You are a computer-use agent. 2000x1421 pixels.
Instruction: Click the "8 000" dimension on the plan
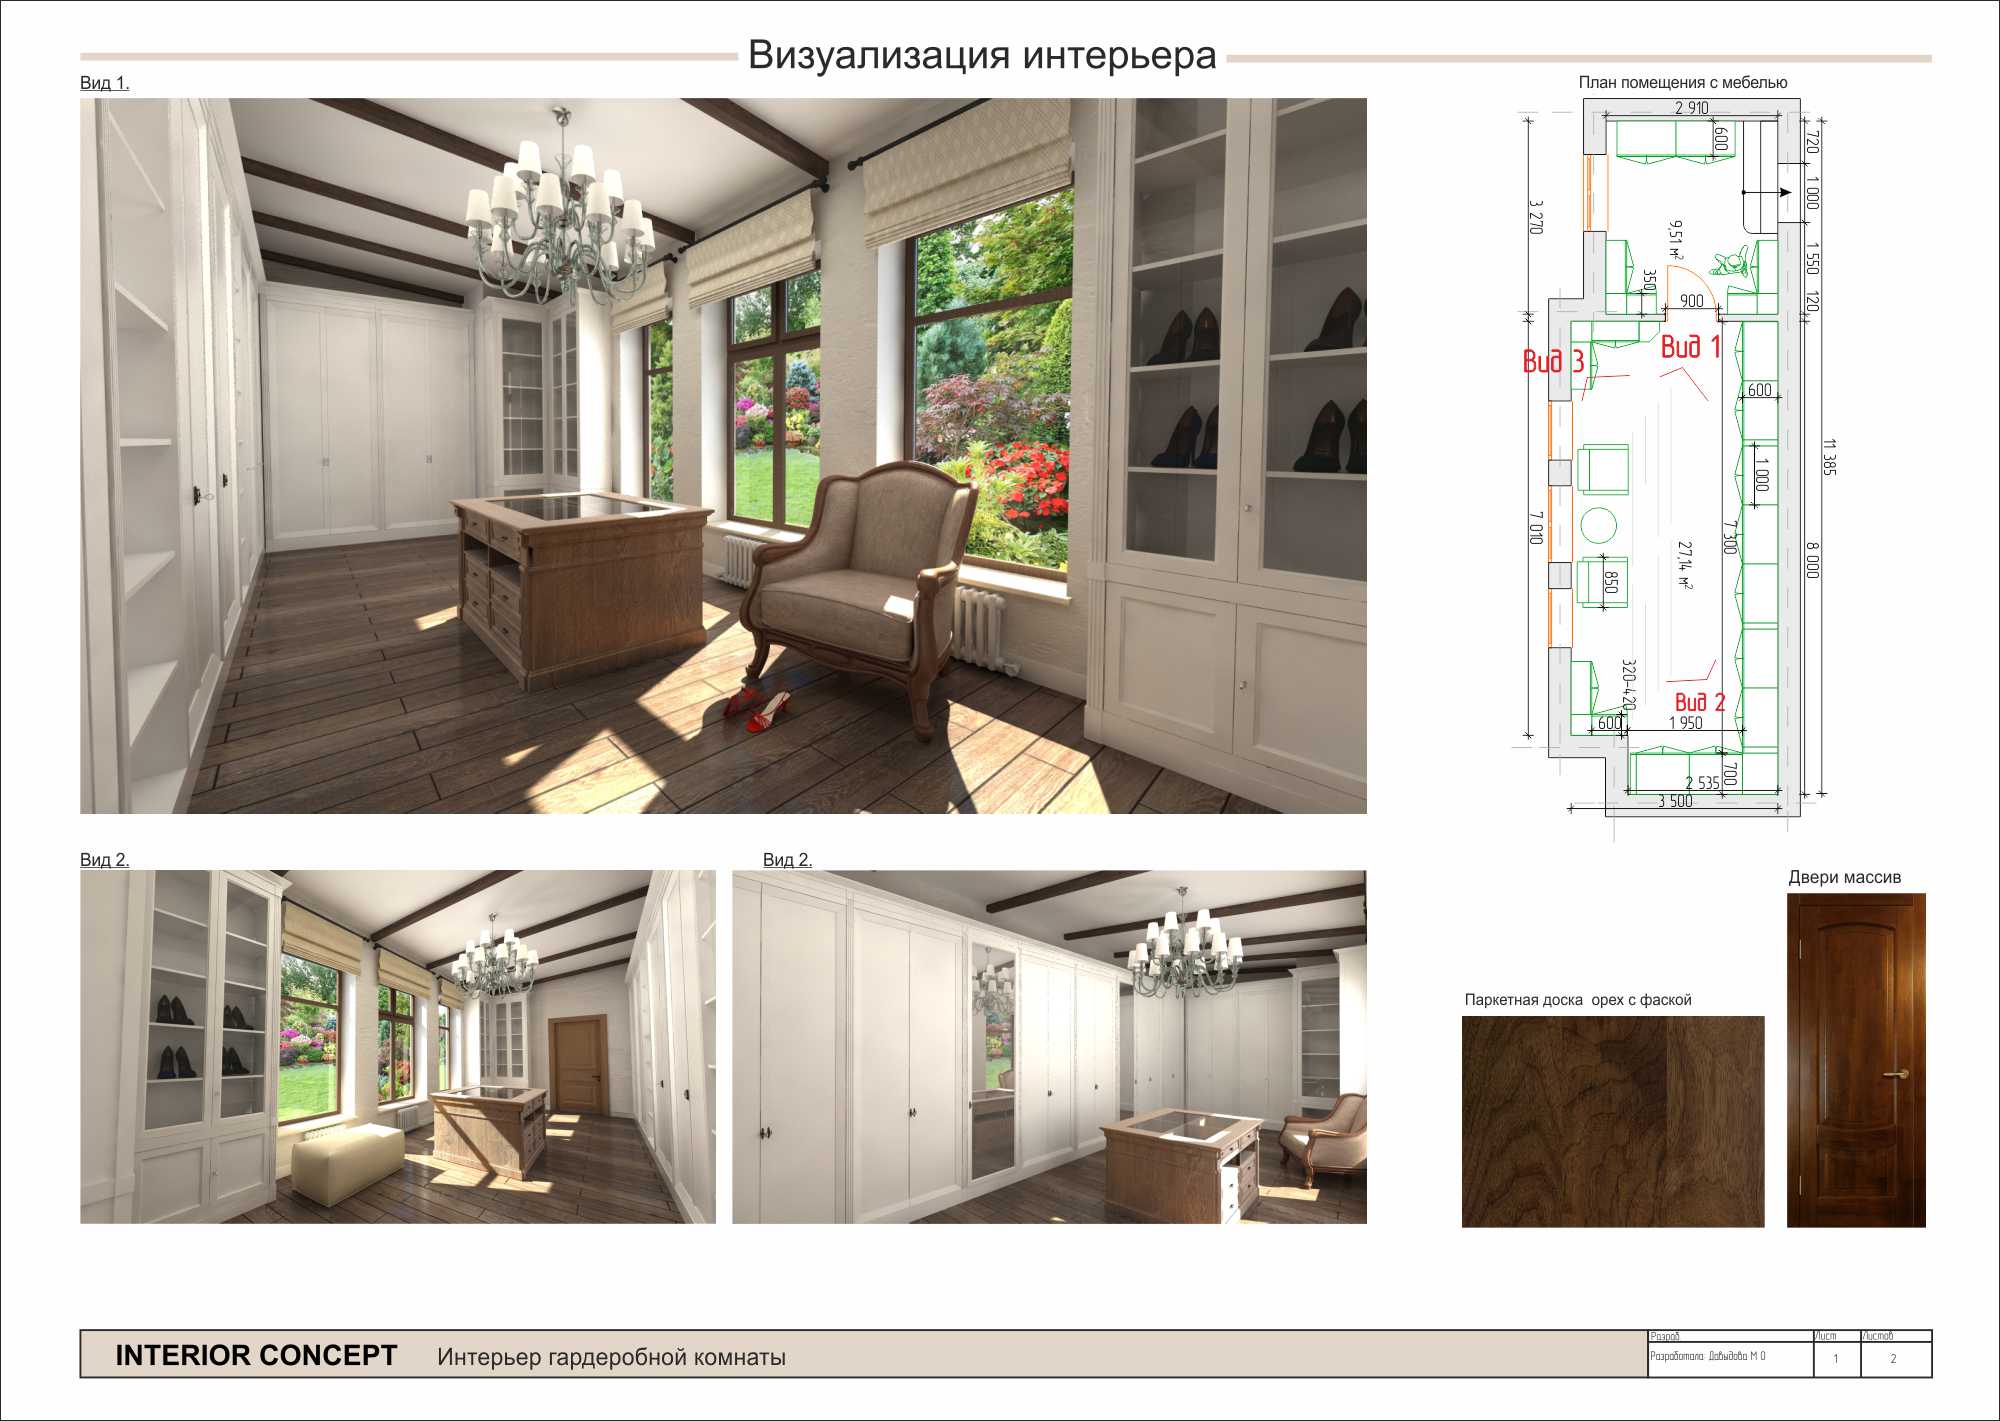point(1812,560)
